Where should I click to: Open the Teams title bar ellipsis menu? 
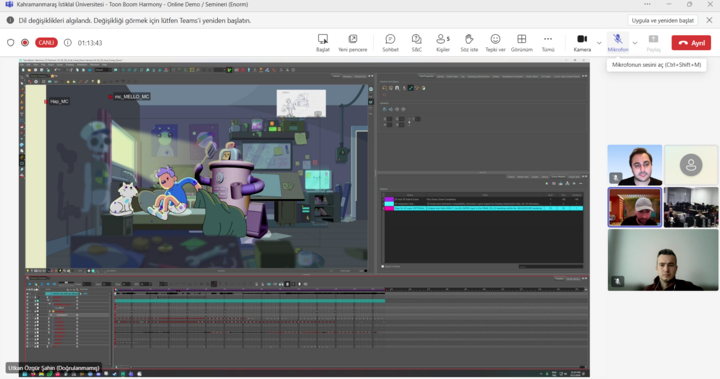[x=647, y=4]
